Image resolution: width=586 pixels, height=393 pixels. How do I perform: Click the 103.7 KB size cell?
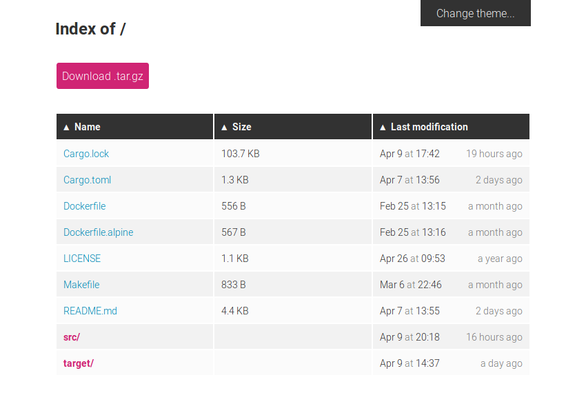tap(240, 154)
